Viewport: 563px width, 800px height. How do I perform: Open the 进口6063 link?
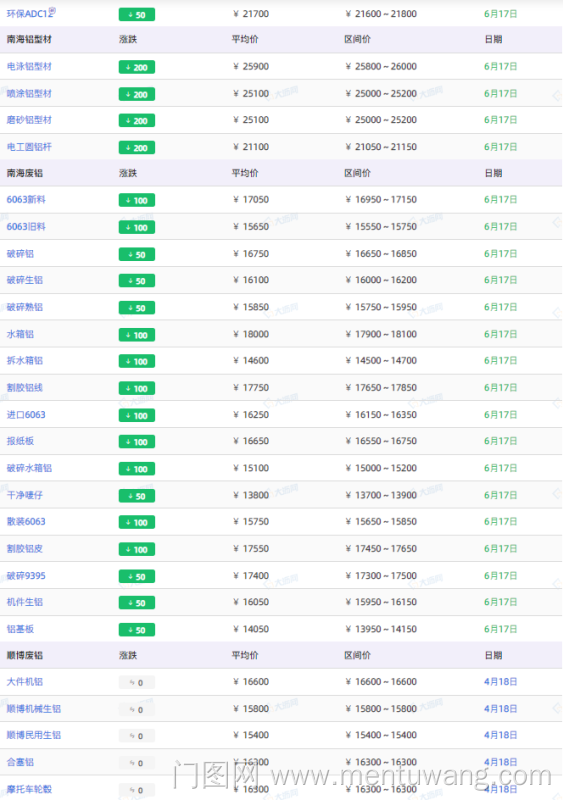point(26,415)
